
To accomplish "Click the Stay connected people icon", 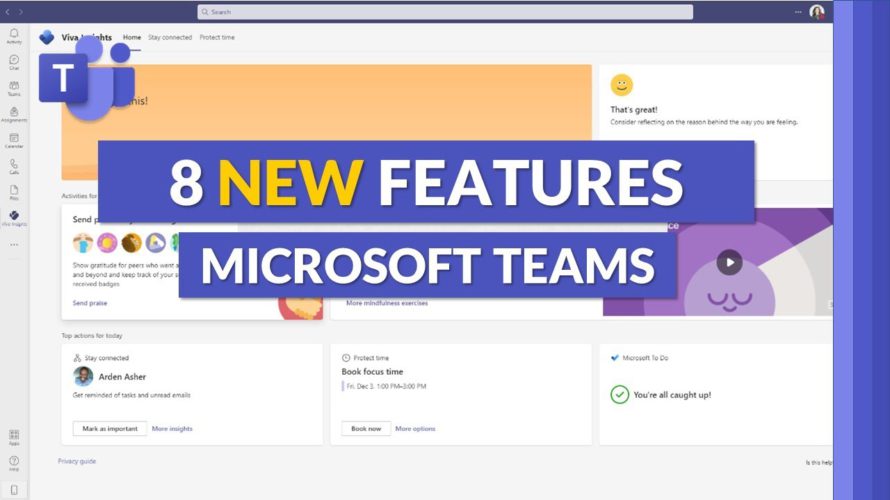I will point(77,358).
